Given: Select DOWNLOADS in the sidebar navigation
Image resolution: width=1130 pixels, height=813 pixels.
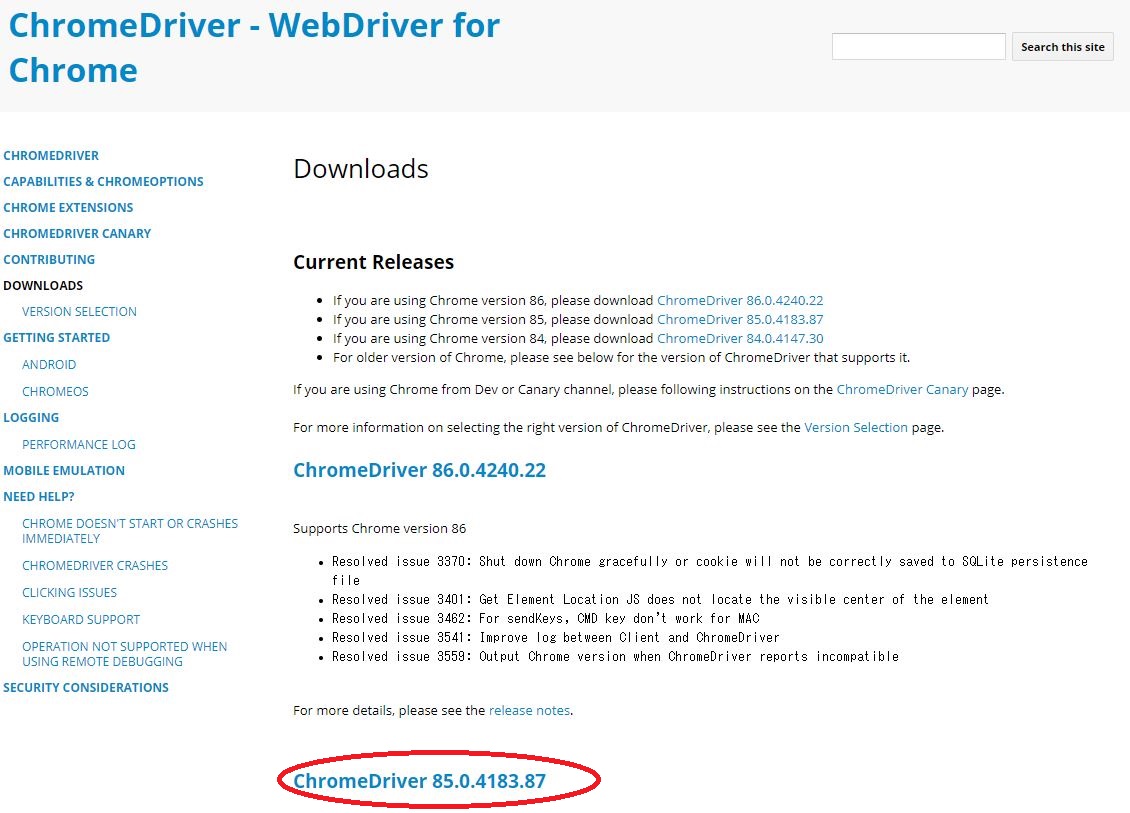Looking at the screenshot, I should [x=43, y=285].
